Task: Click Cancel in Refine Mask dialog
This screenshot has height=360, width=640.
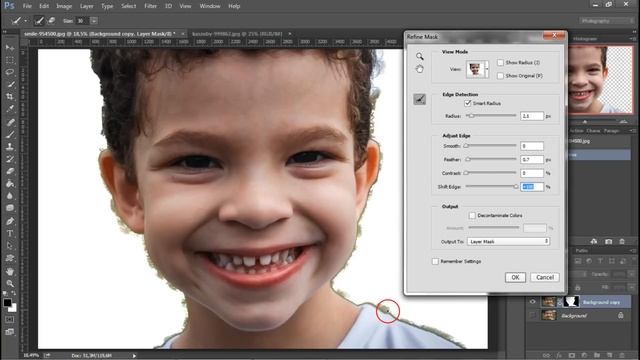Action: pyautogui.click(x=544, y=277)
